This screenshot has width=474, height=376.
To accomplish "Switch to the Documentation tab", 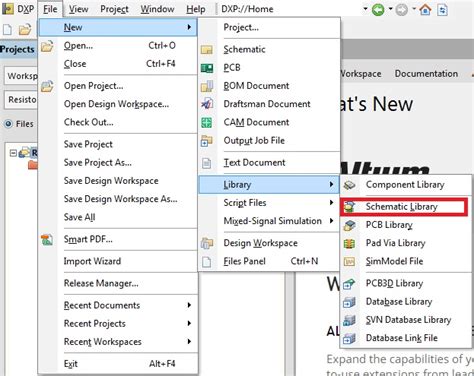I will [426, 74].
